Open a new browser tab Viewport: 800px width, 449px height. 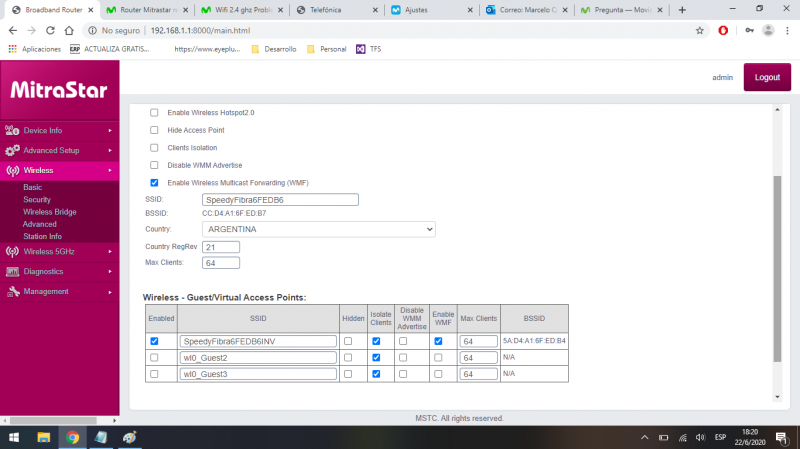tap(682, 10)
